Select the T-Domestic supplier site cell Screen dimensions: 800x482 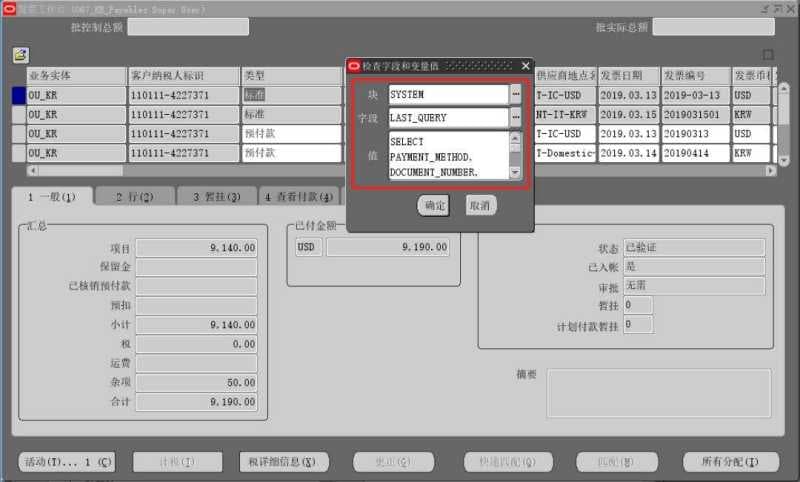(565, 154)
